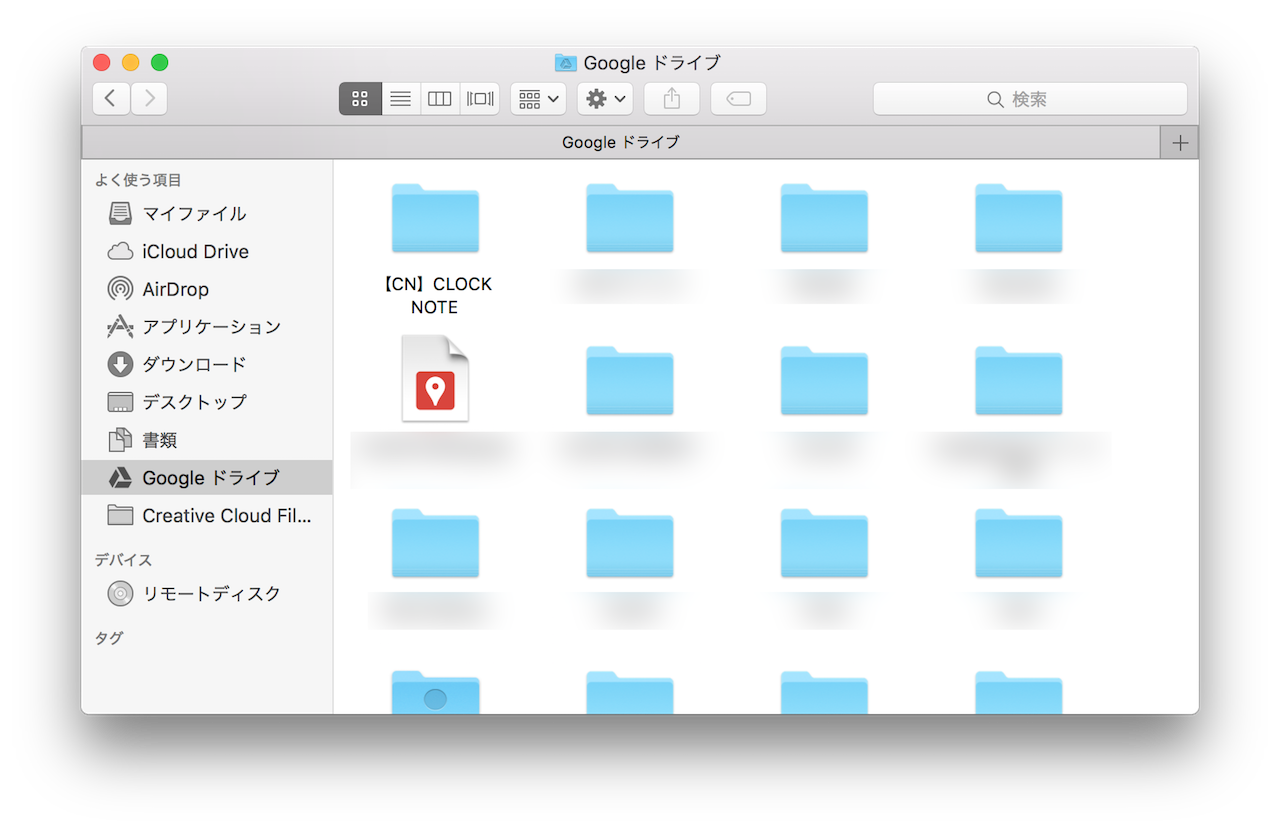This screenshot has width=1280, height=830.
Task: Click the AirDrop radar icon
Action: pyautogui.click(x=120, y=290)
